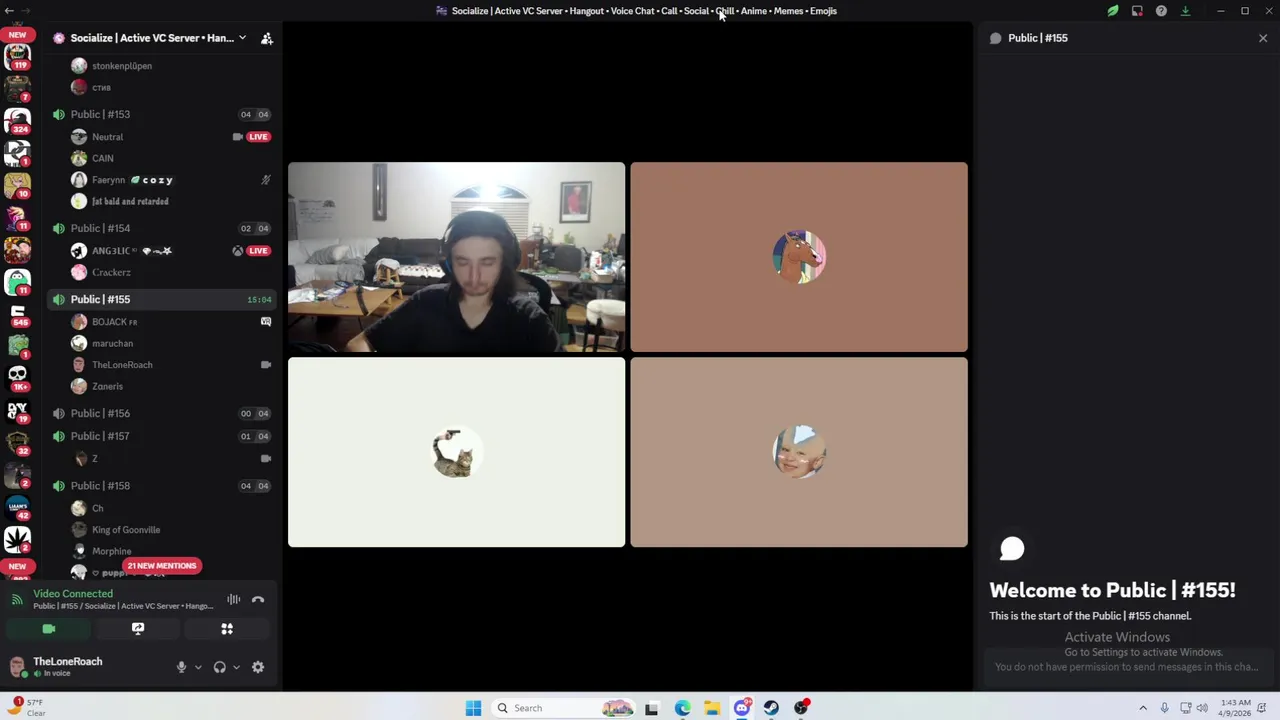Open Windows Start menu
Viewport: 1280px width, 720px height.
pos(473,708)
